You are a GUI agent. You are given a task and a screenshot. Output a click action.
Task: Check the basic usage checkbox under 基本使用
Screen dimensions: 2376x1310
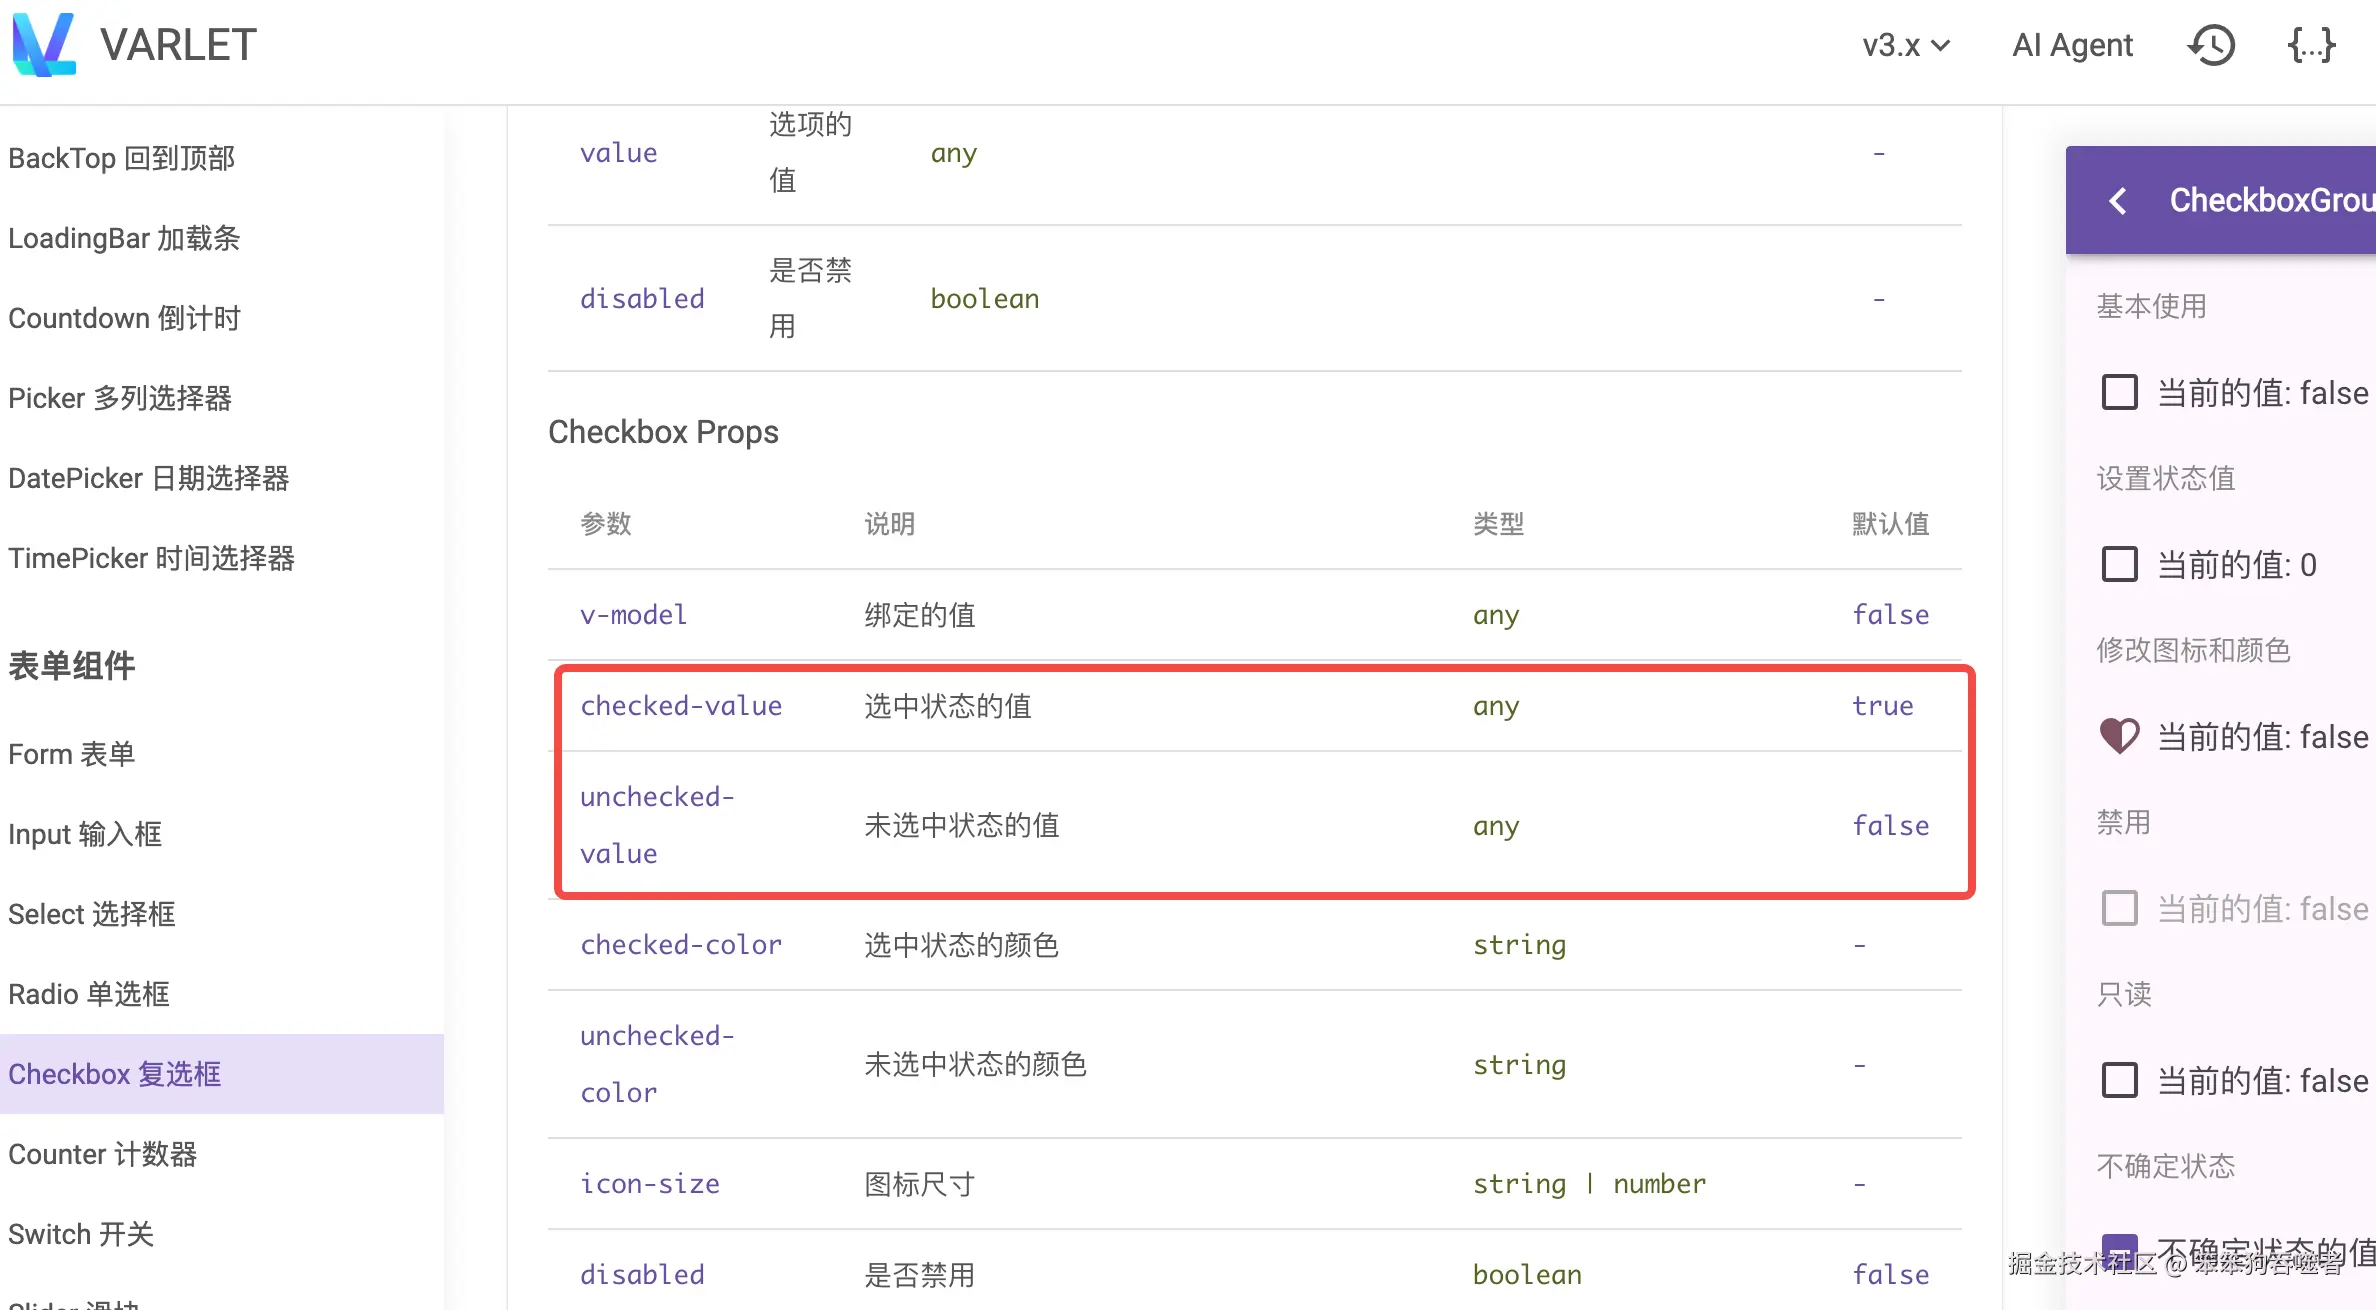[2119, 392]
